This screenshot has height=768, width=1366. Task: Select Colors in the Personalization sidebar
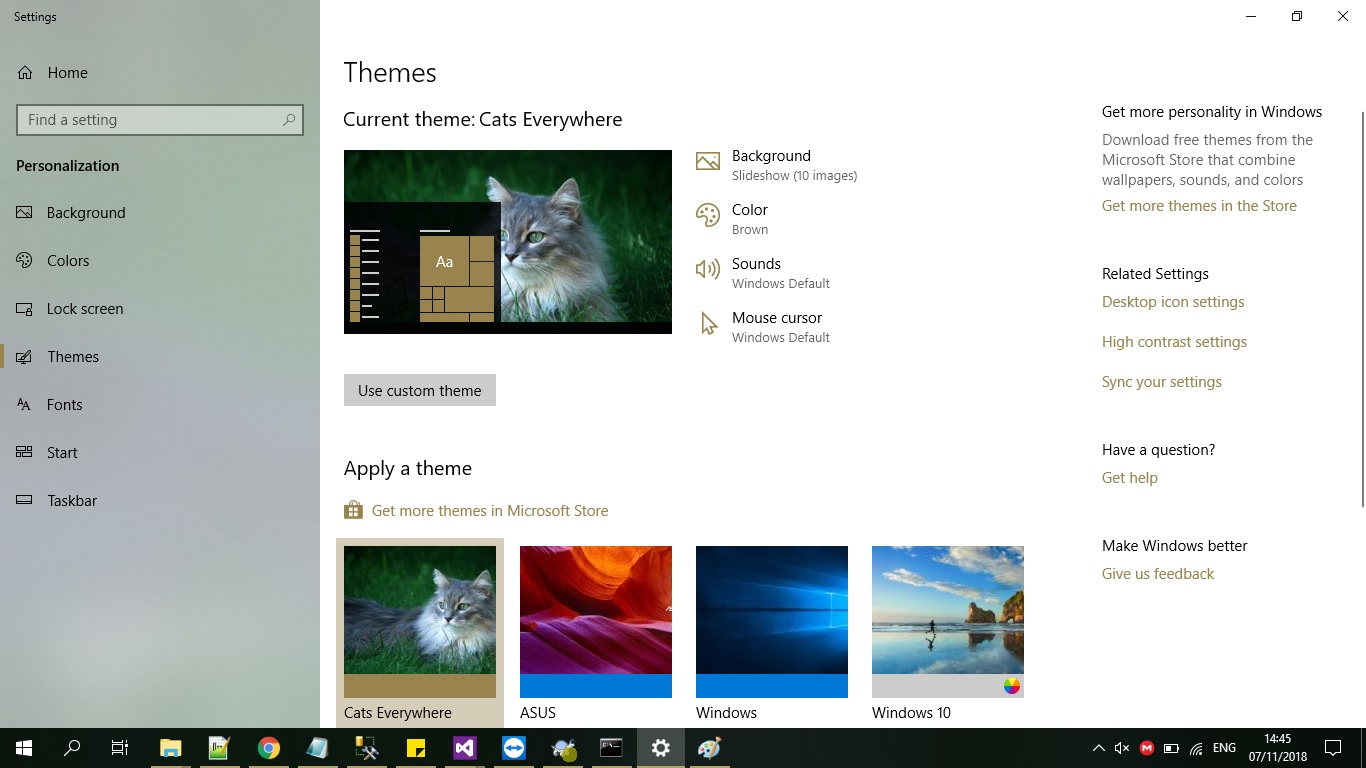click(x=67, y=260)
